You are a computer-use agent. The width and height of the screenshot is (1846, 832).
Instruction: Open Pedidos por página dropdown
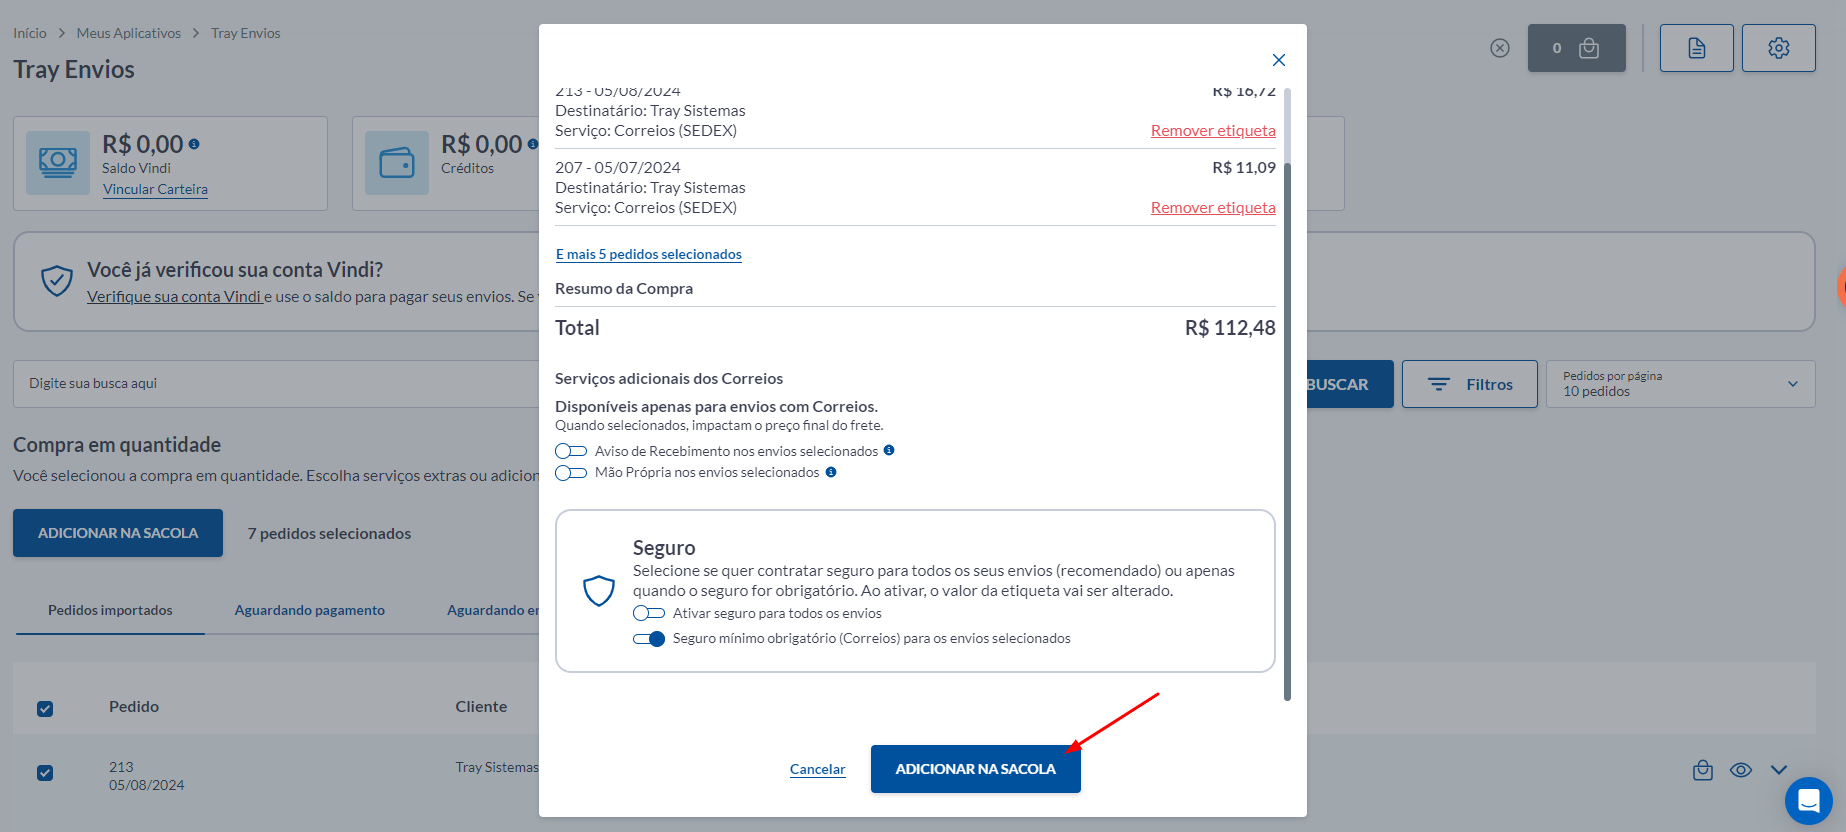(1680, 384)
